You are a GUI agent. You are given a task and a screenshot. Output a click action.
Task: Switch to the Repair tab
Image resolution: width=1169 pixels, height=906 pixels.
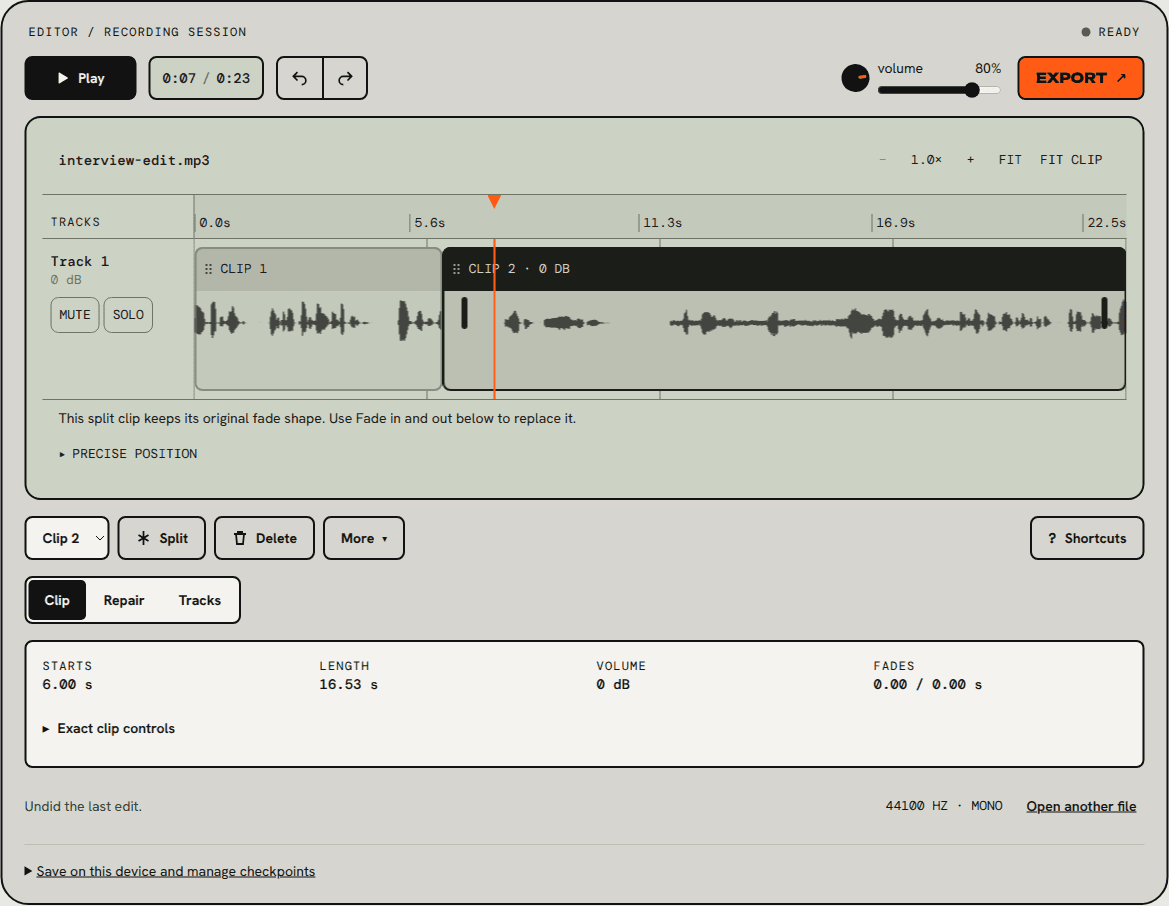click(124, 600)
